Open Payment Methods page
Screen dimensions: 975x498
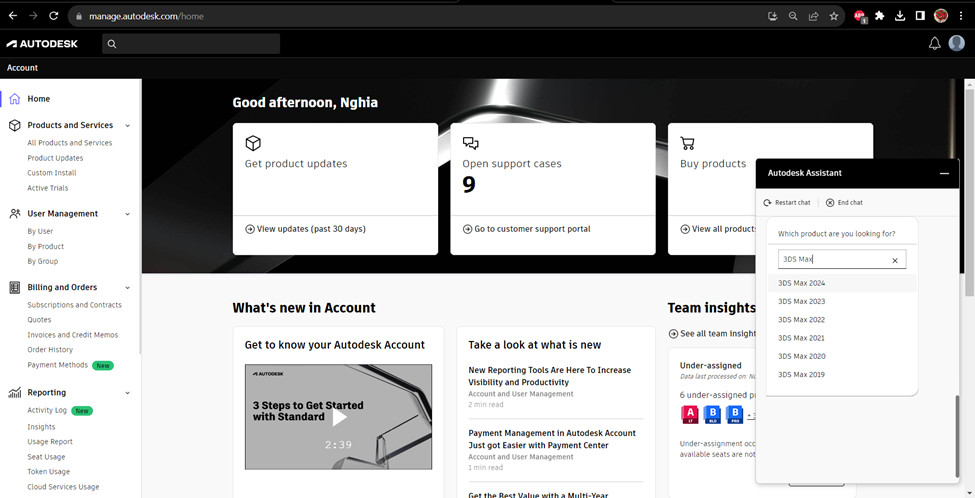[58, 365]
